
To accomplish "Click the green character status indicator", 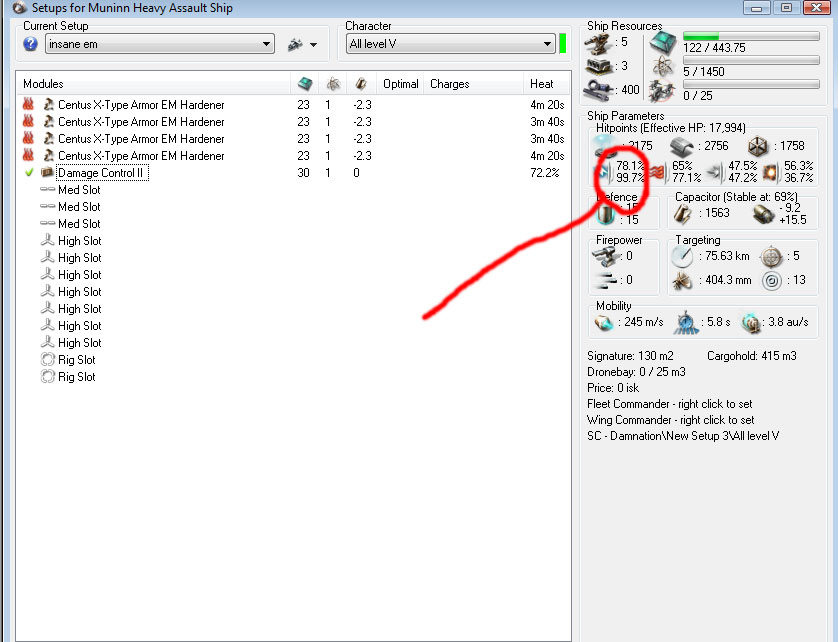I will [562, 44].
